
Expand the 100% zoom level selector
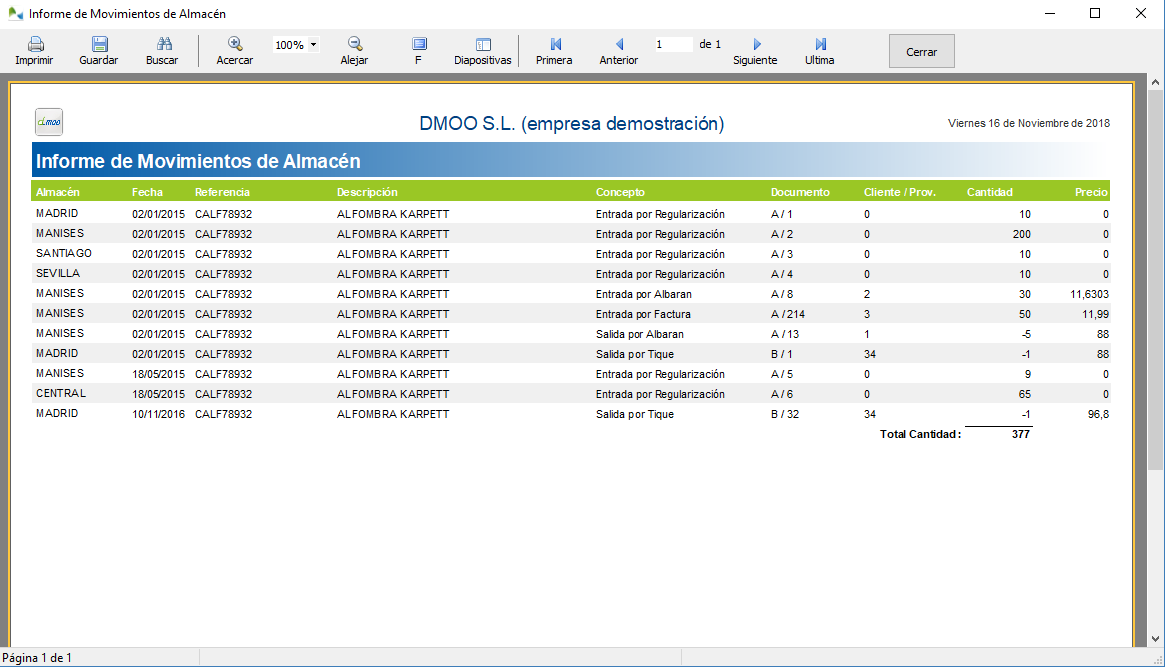295,43
